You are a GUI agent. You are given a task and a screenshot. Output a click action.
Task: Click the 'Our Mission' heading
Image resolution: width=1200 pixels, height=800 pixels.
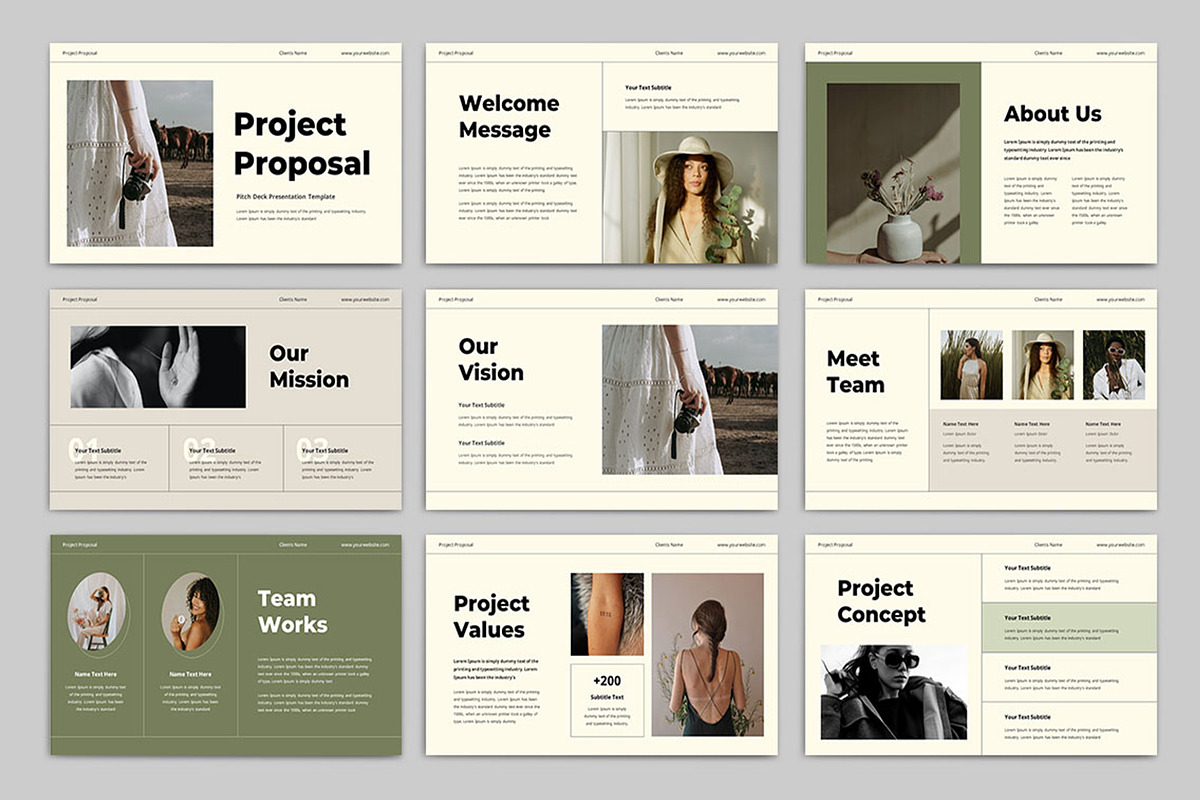point(309,366)
